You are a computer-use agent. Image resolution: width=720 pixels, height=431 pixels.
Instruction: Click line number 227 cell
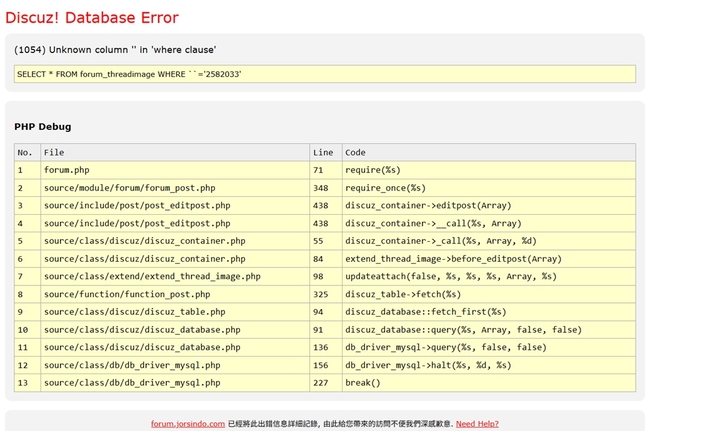tap(326, 383)
